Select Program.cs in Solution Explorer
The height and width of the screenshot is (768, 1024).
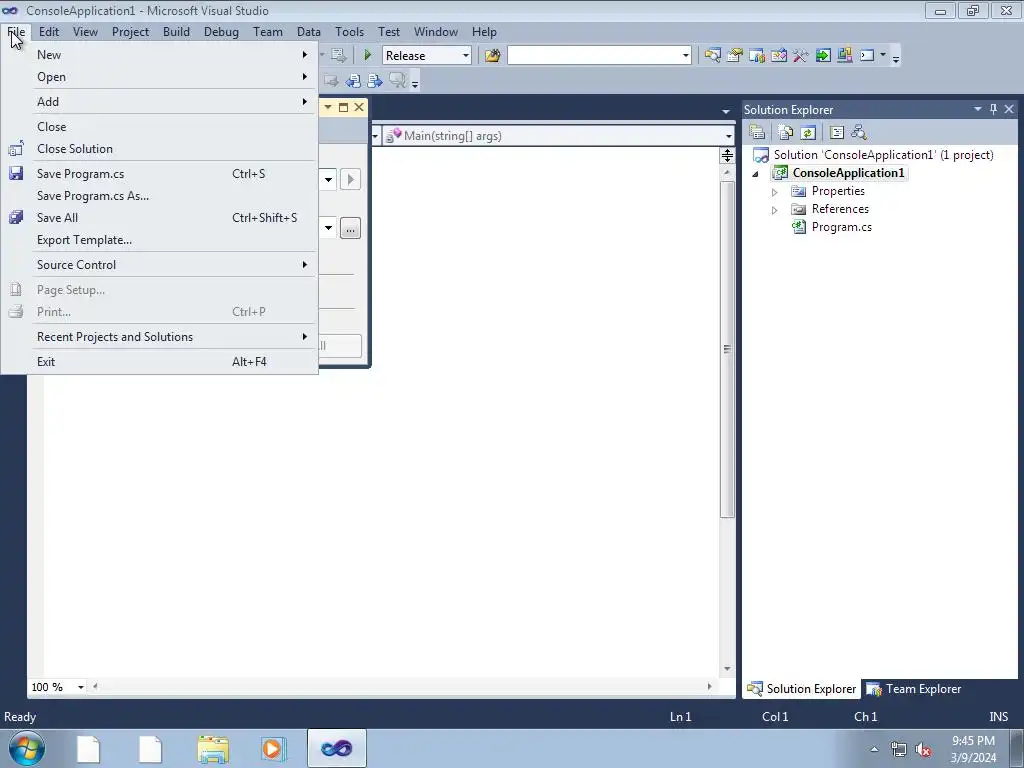pyautogui.click(x=841, y=227)
